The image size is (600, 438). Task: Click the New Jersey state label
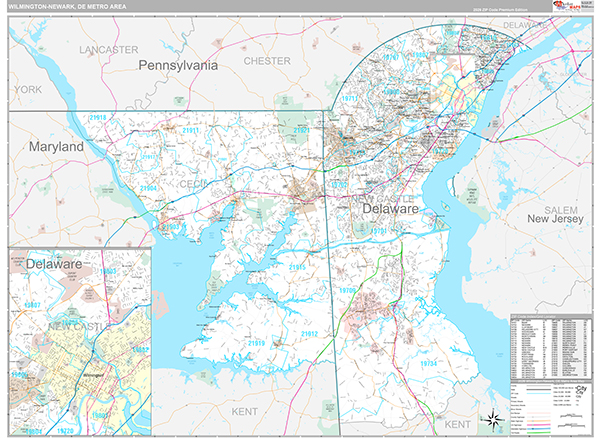click(554, 218)
